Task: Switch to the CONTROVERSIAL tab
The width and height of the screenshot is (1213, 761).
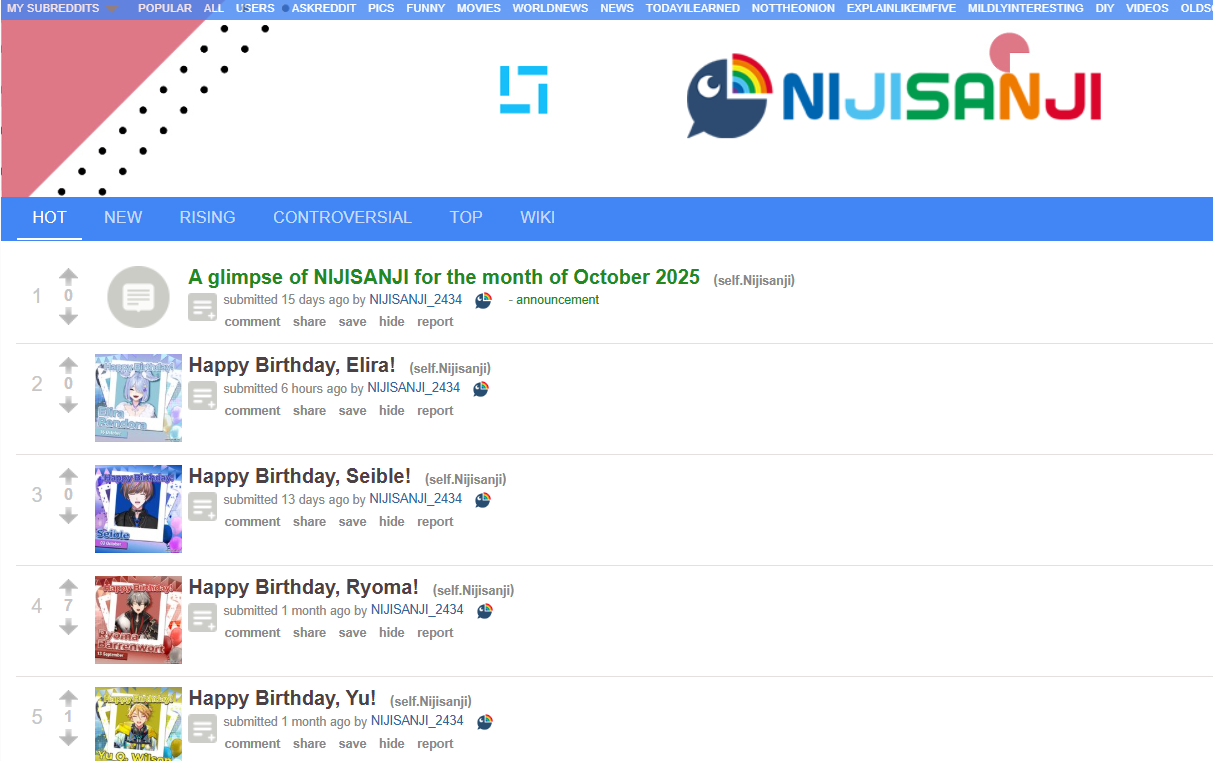Action: pos(343,217)
